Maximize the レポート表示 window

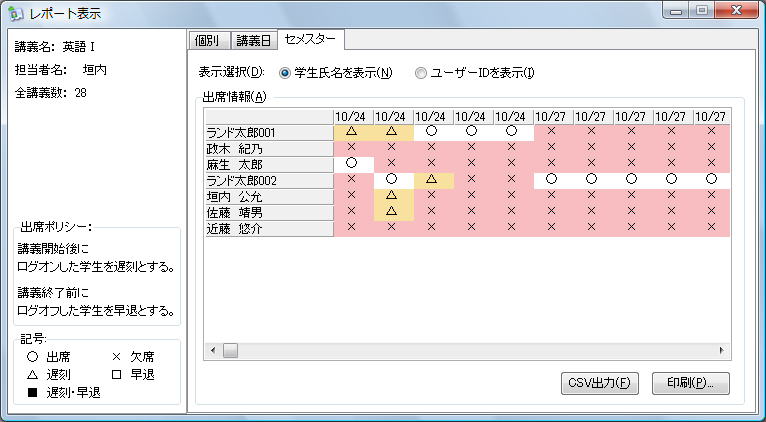coord(702,11)
